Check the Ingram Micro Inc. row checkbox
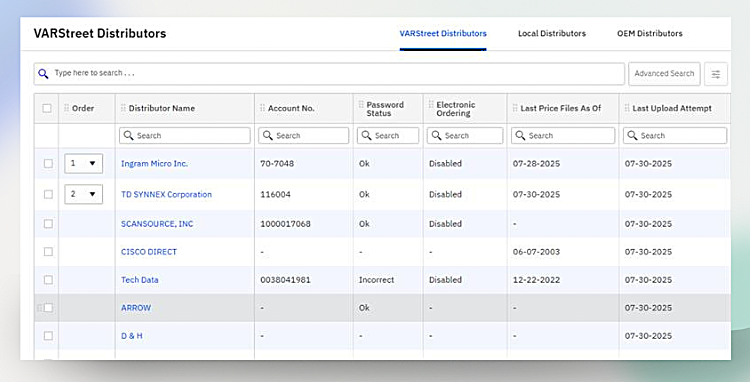The width and height of the screenshot is (750, 382). [48, 164]
